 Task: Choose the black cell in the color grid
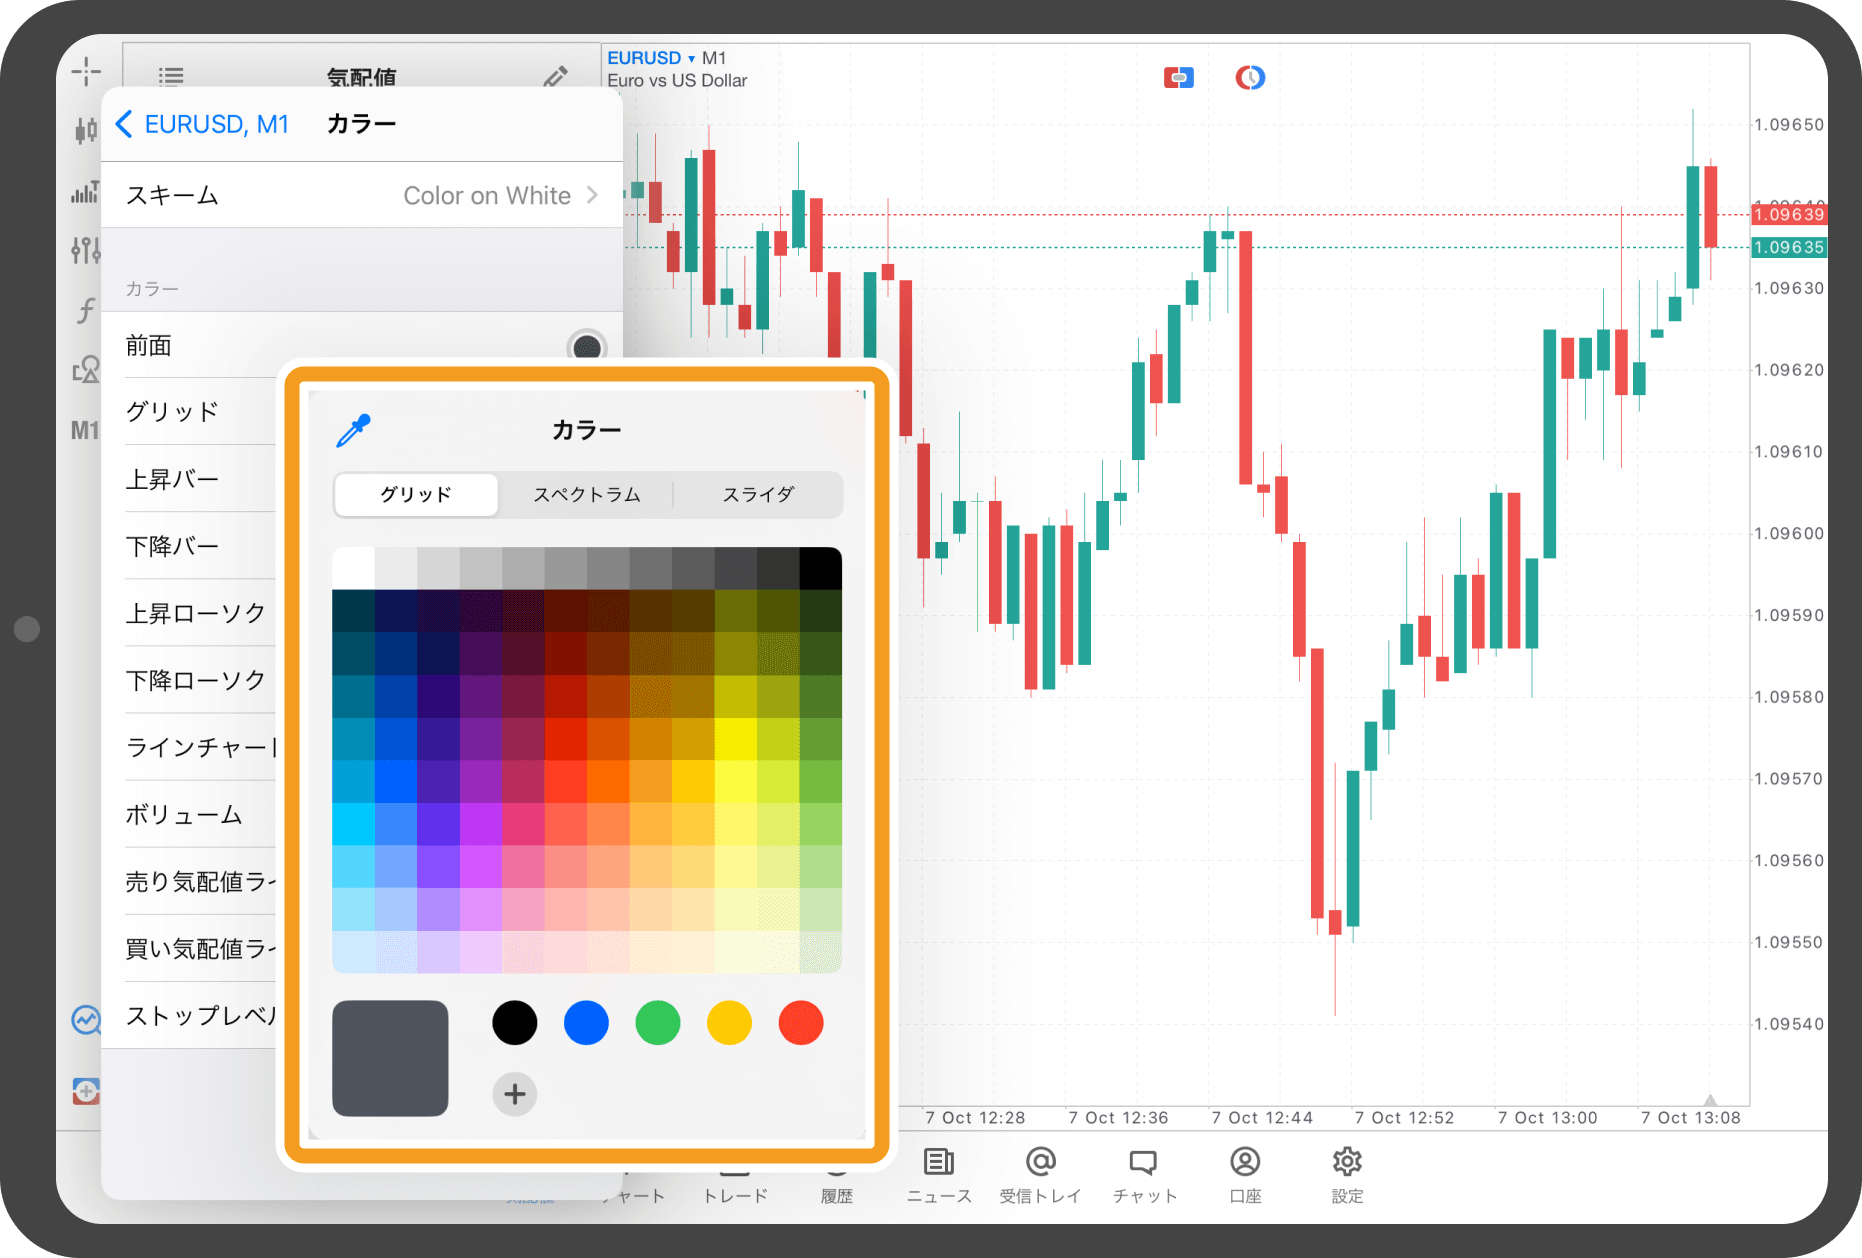[821, 568]
